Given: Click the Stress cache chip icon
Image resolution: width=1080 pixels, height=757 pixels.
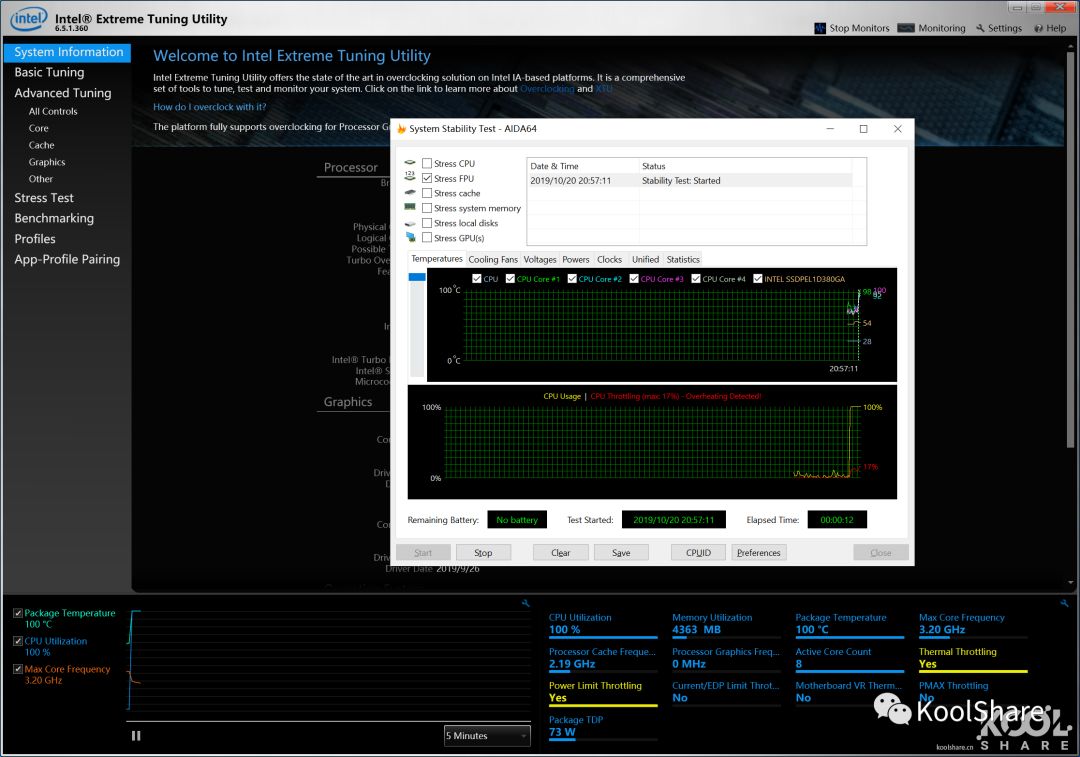Looking at the screenshot, I should click(410, 193).
